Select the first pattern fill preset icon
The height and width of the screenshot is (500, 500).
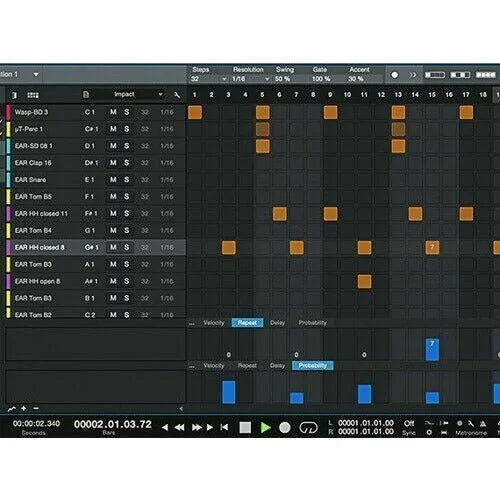[x=435, y=75]
